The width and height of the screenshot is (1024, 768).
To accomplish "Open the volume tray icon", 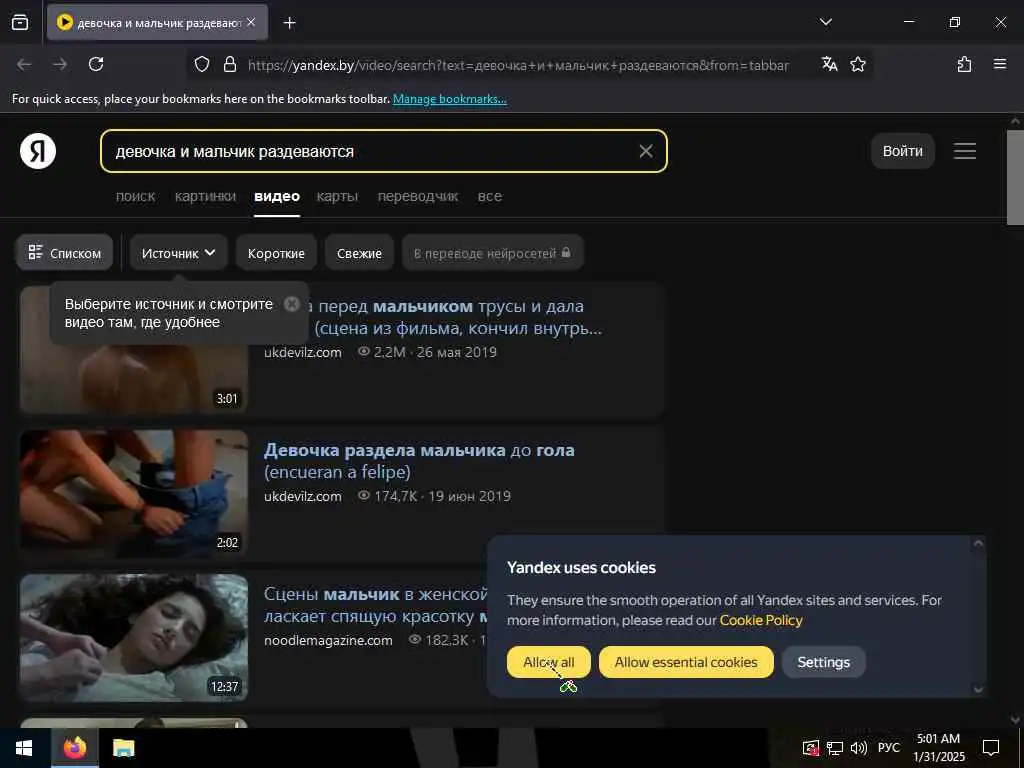I will [859, 748].
